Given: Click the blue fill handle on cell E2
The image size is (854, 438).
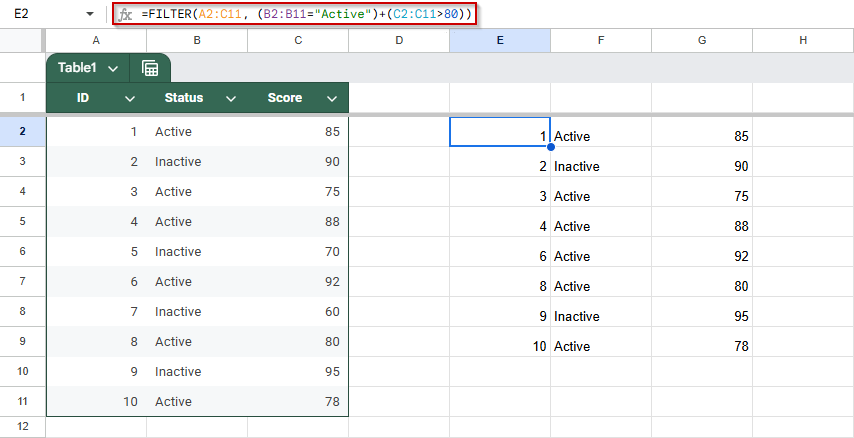Looking at the screenshot, I should click(x=551, y=147).
